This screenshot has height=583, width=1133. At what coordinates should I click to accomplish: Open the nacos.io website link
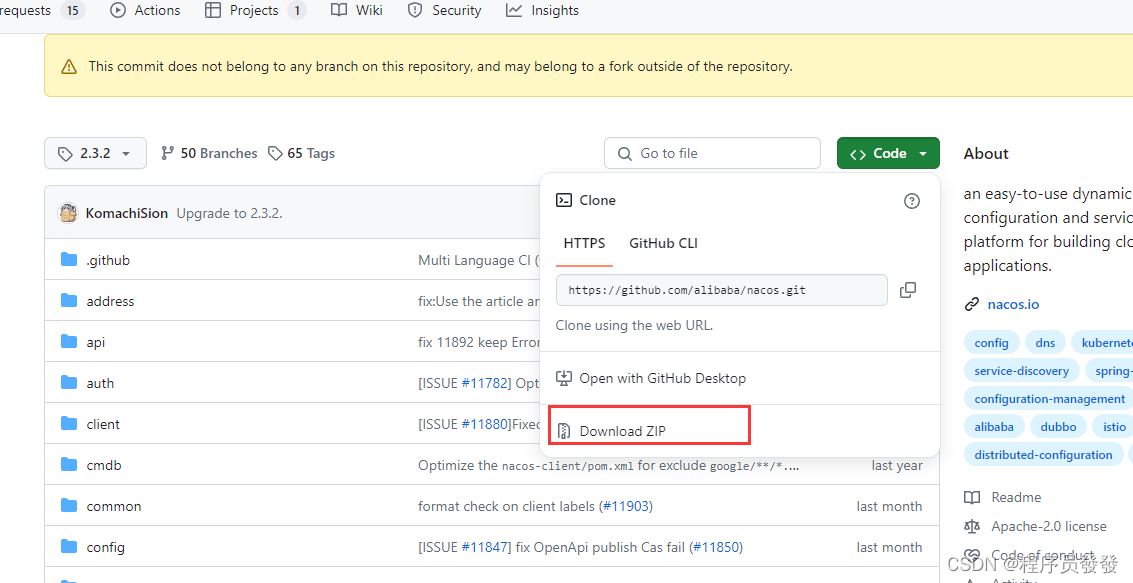(x=1013, y=304)
